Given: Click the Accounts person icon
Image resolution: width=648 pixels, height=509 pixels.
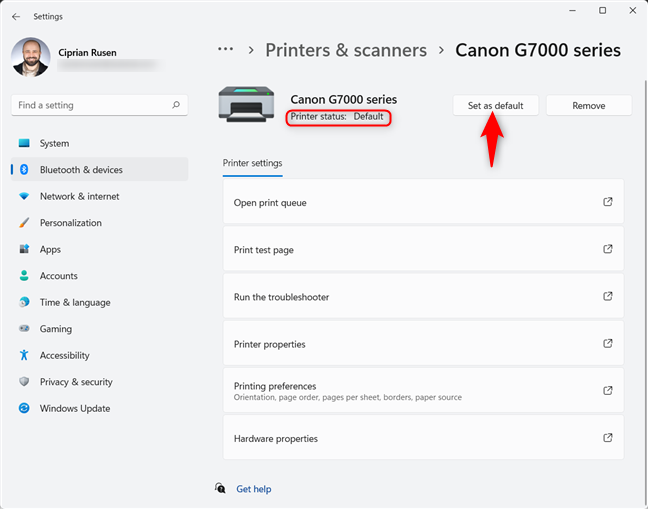Looking at the screenshot, I should coord(24,276).
